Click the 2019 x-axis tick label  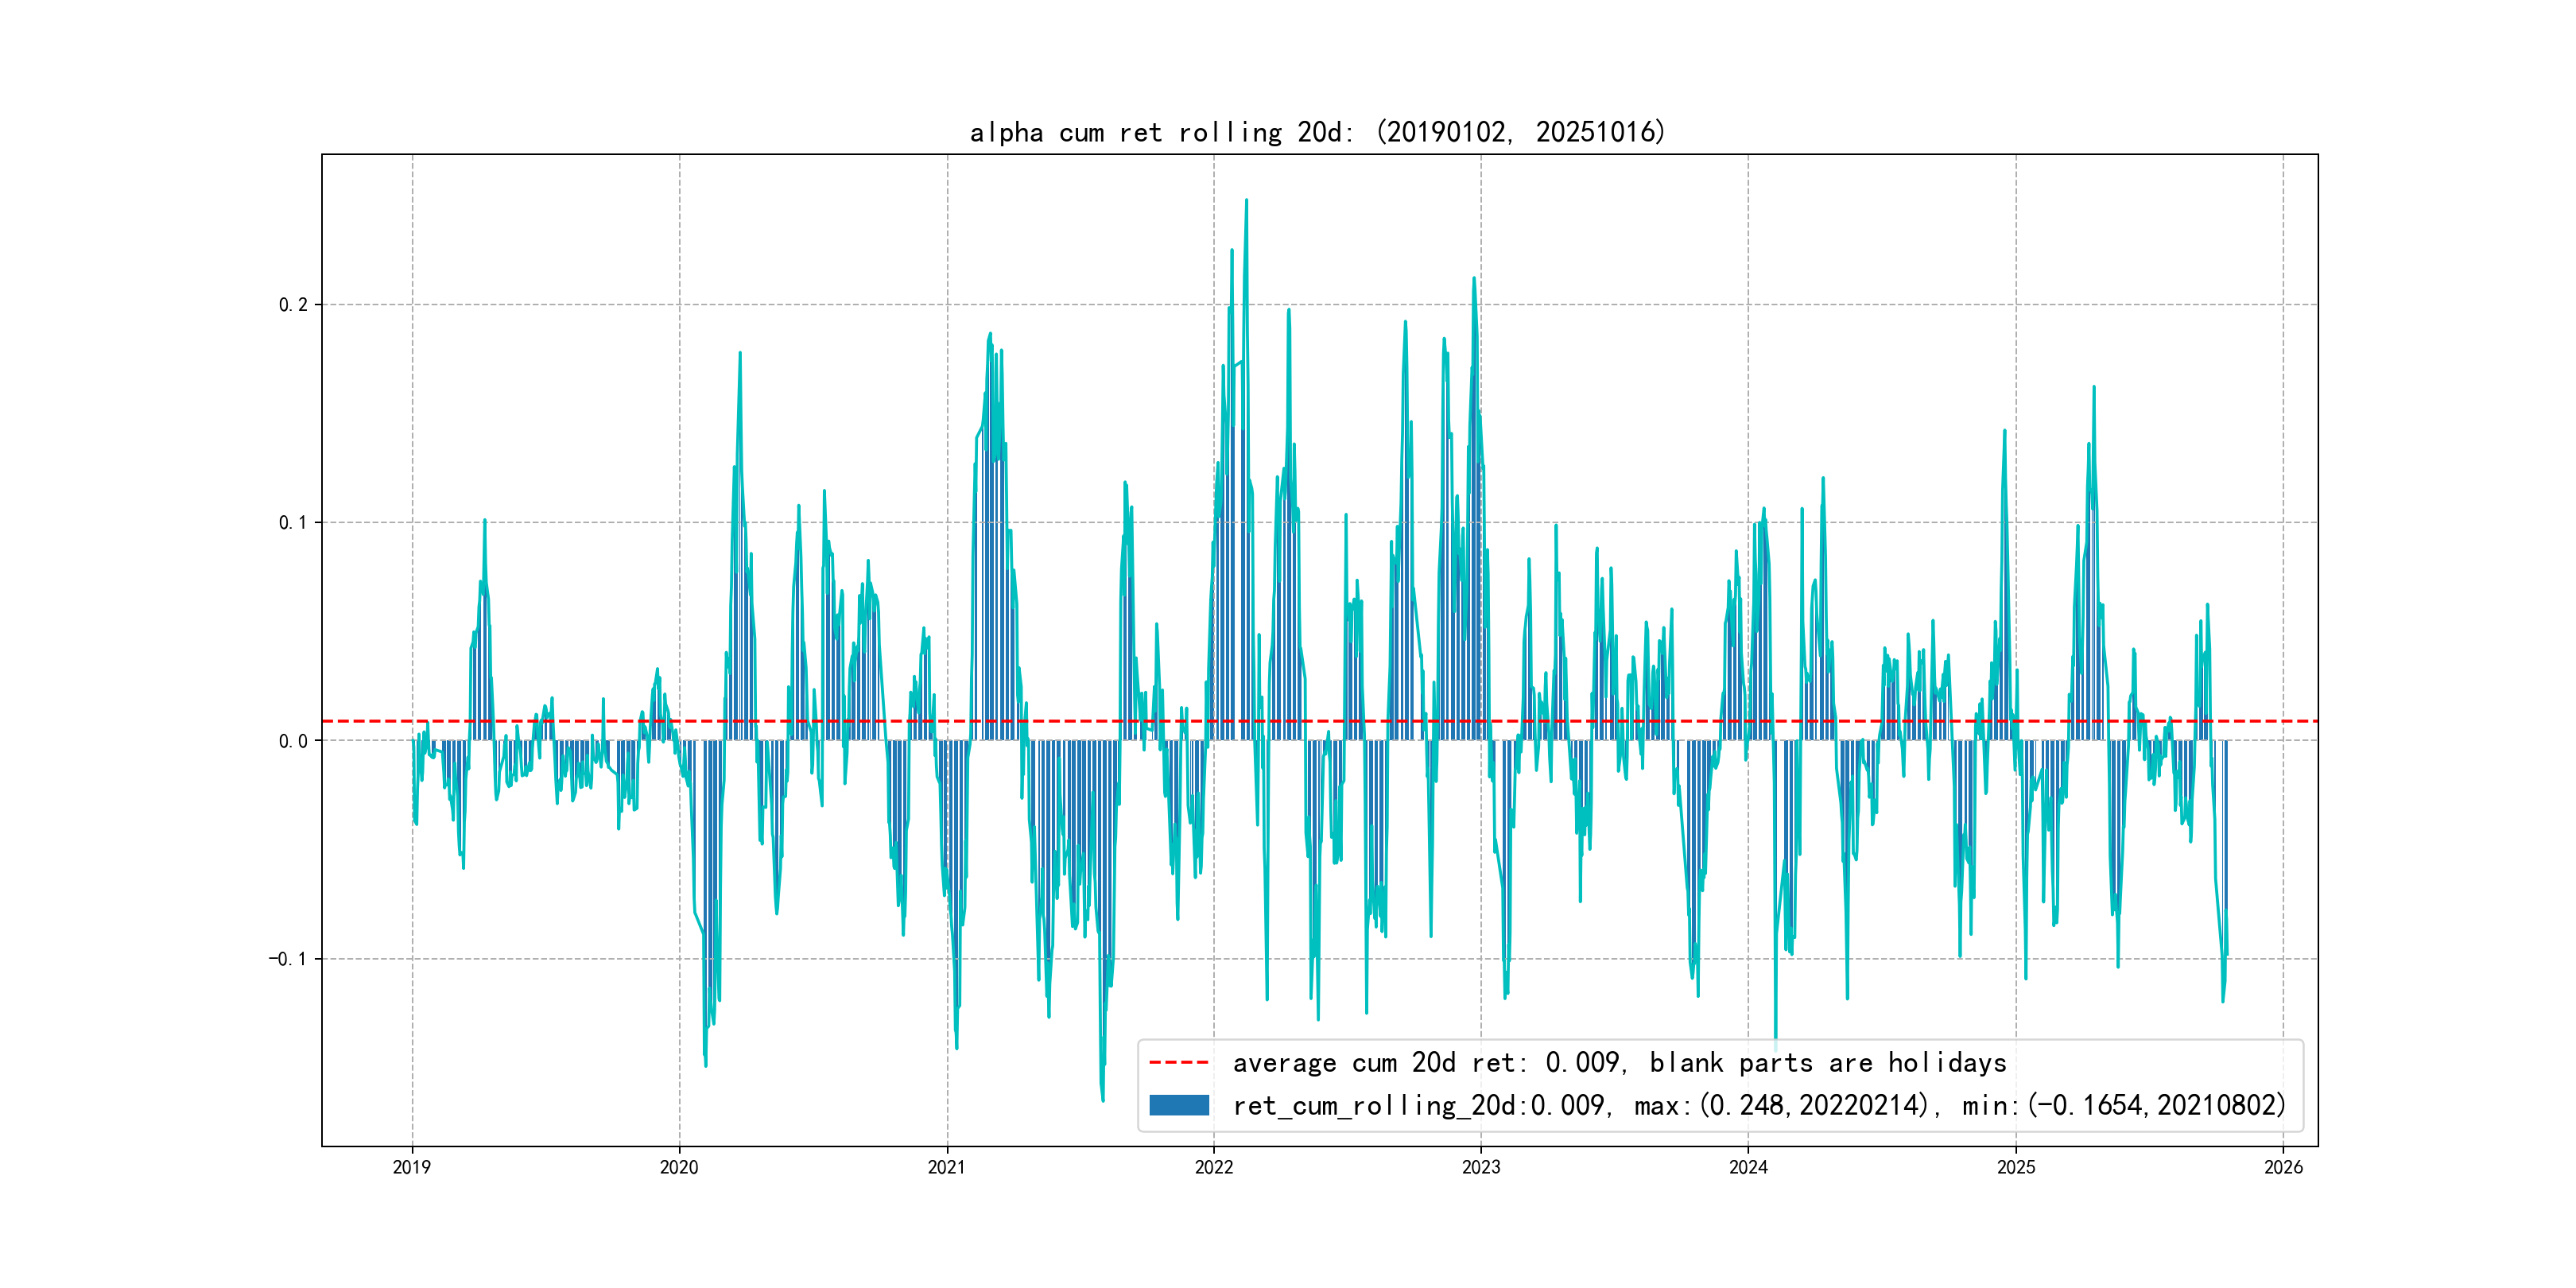[x=412, y=1167]
